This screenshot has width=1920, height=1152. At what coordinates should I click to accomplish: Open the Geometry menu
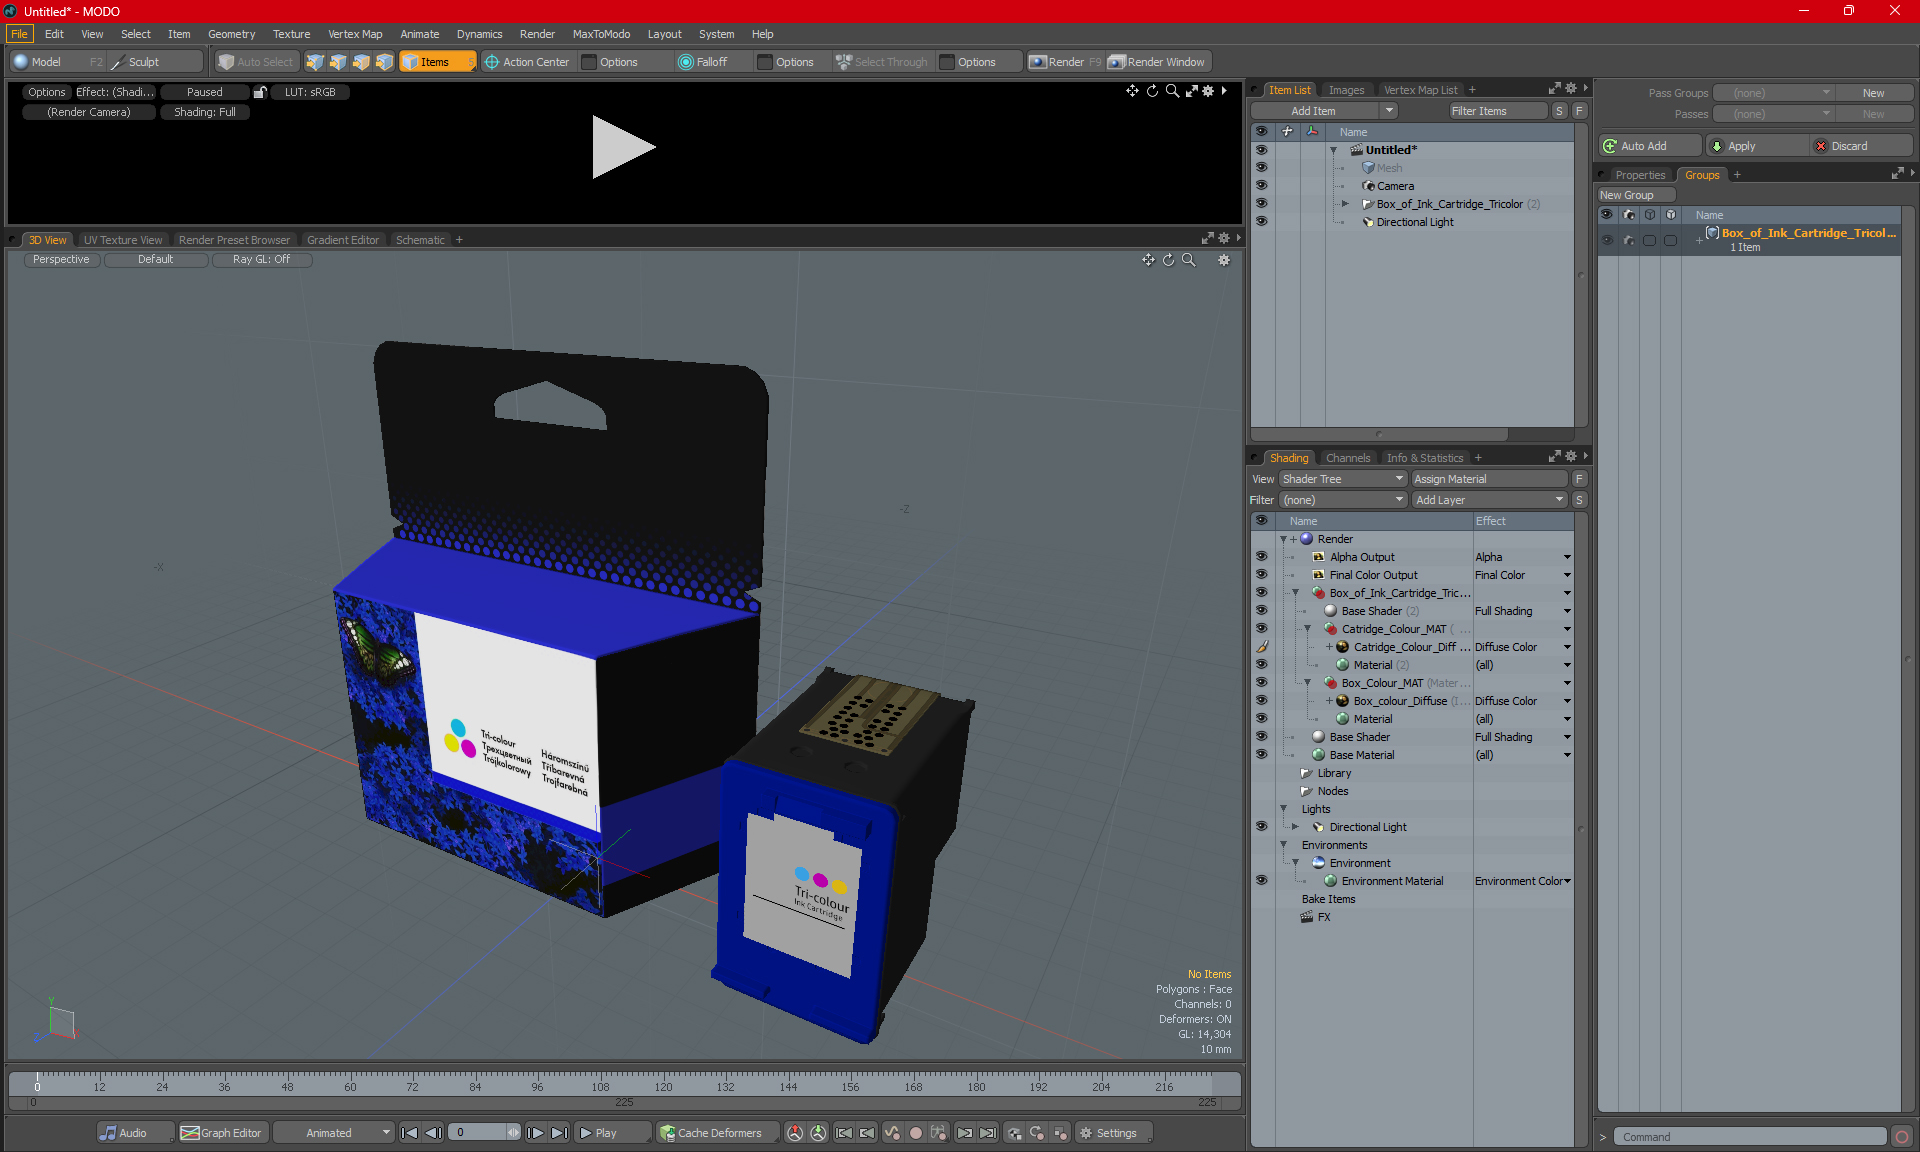[231, 34]
